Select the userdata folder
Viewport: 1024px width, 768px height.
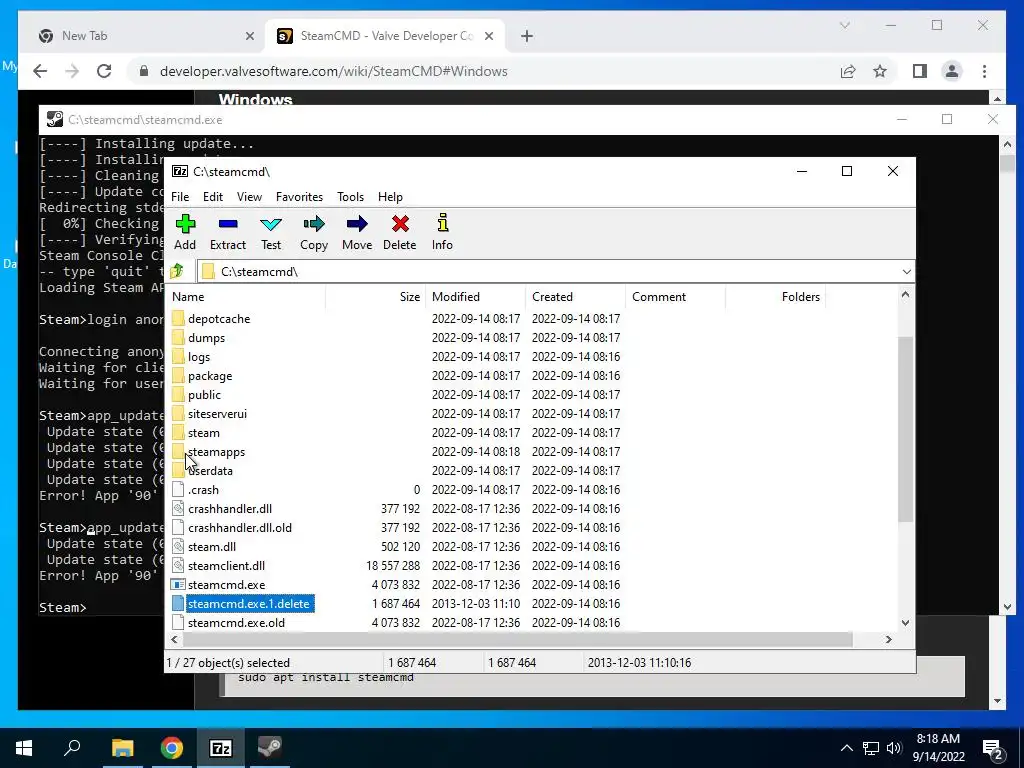[210, 470]
